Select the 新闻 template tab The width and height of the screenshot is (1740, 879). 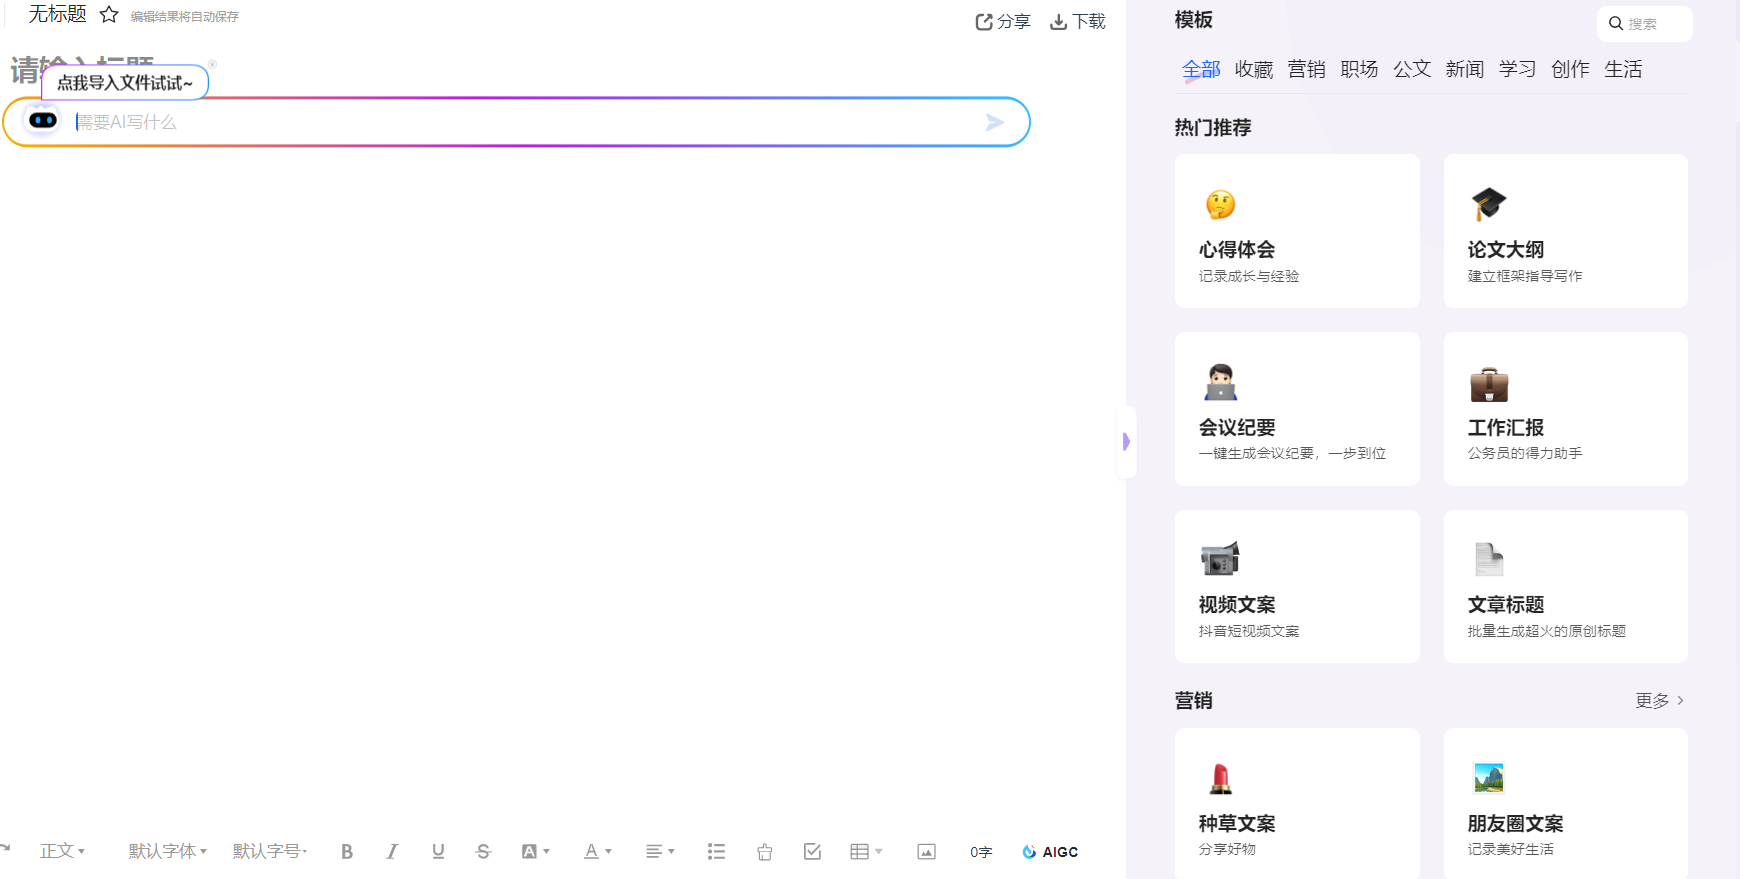coord(1465,69)
